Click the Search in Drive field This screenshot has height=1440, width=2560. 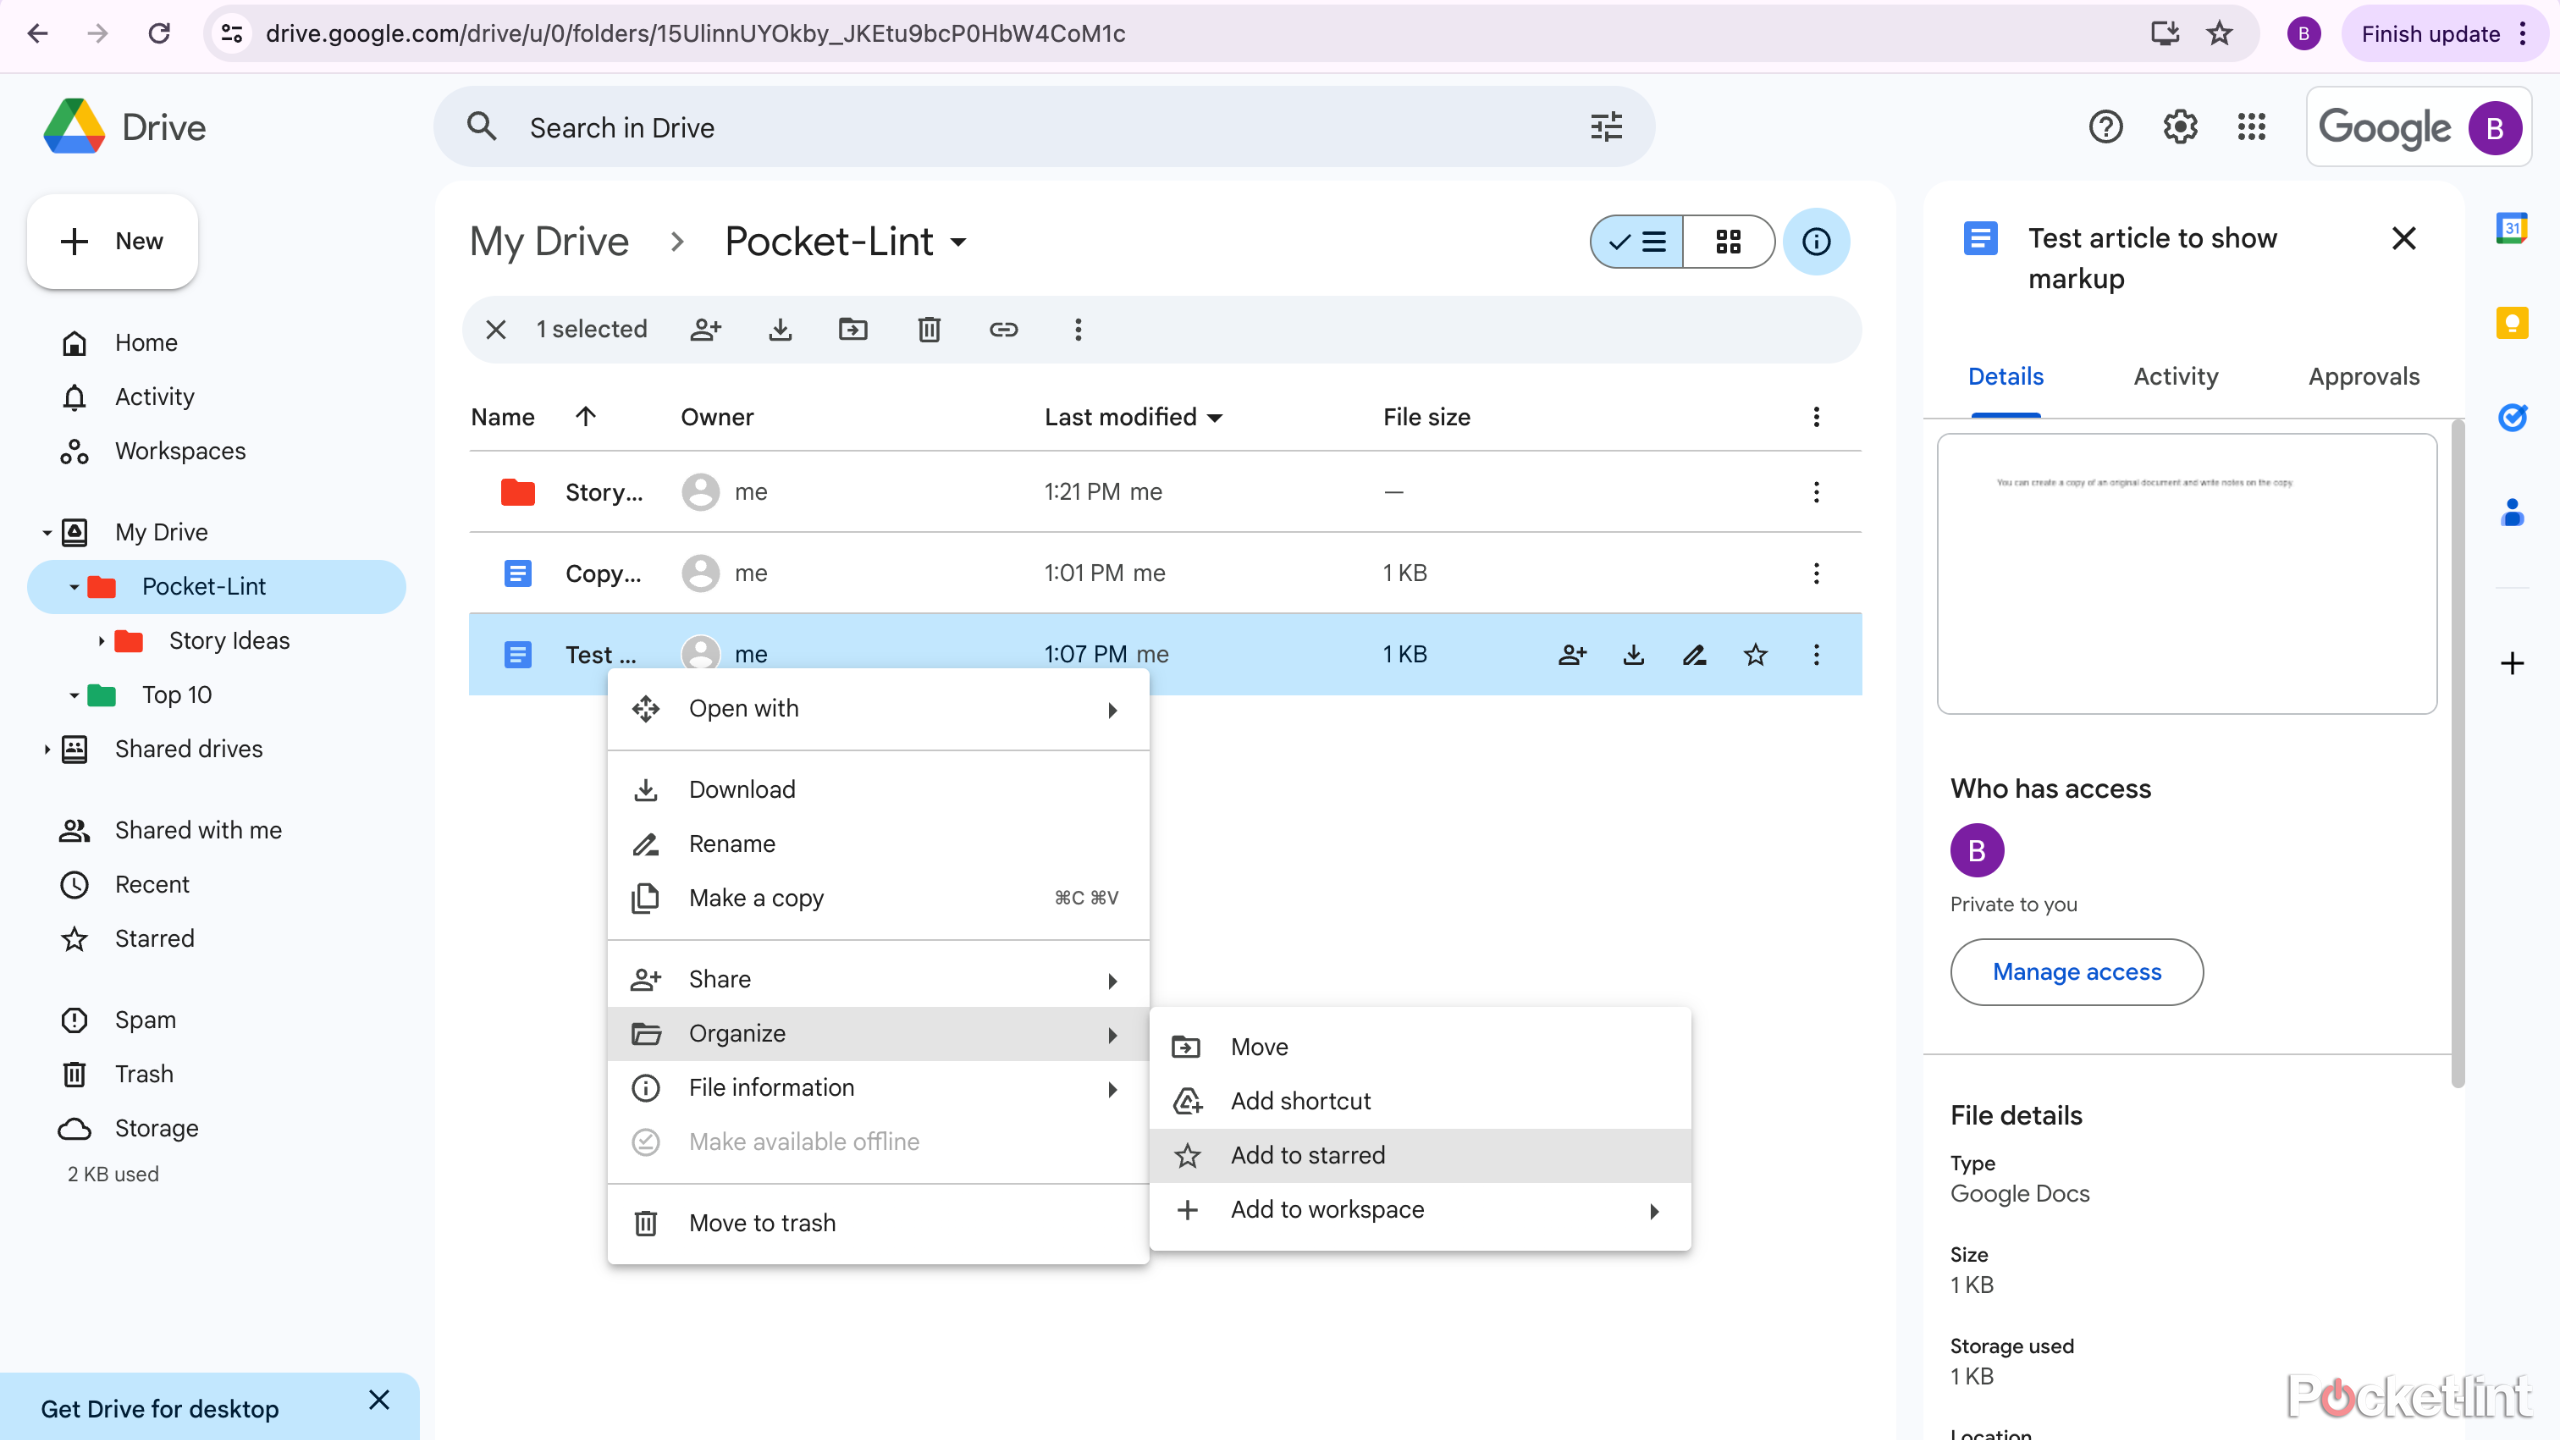click(x=1044, y=127)
